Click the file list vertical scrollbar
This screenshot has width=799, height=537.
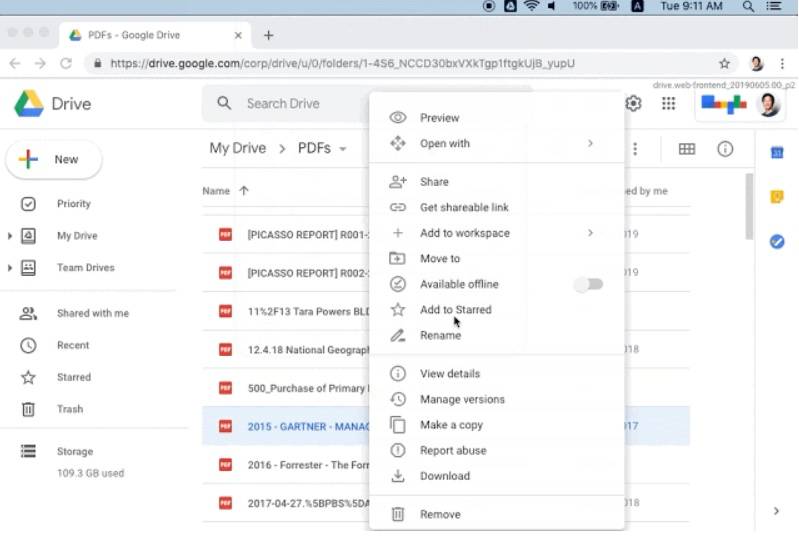749,206
